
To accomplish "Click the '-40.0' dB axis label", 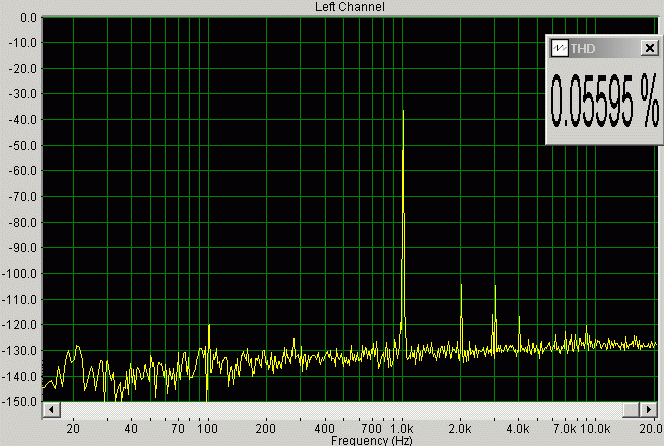I will point(22,119).
